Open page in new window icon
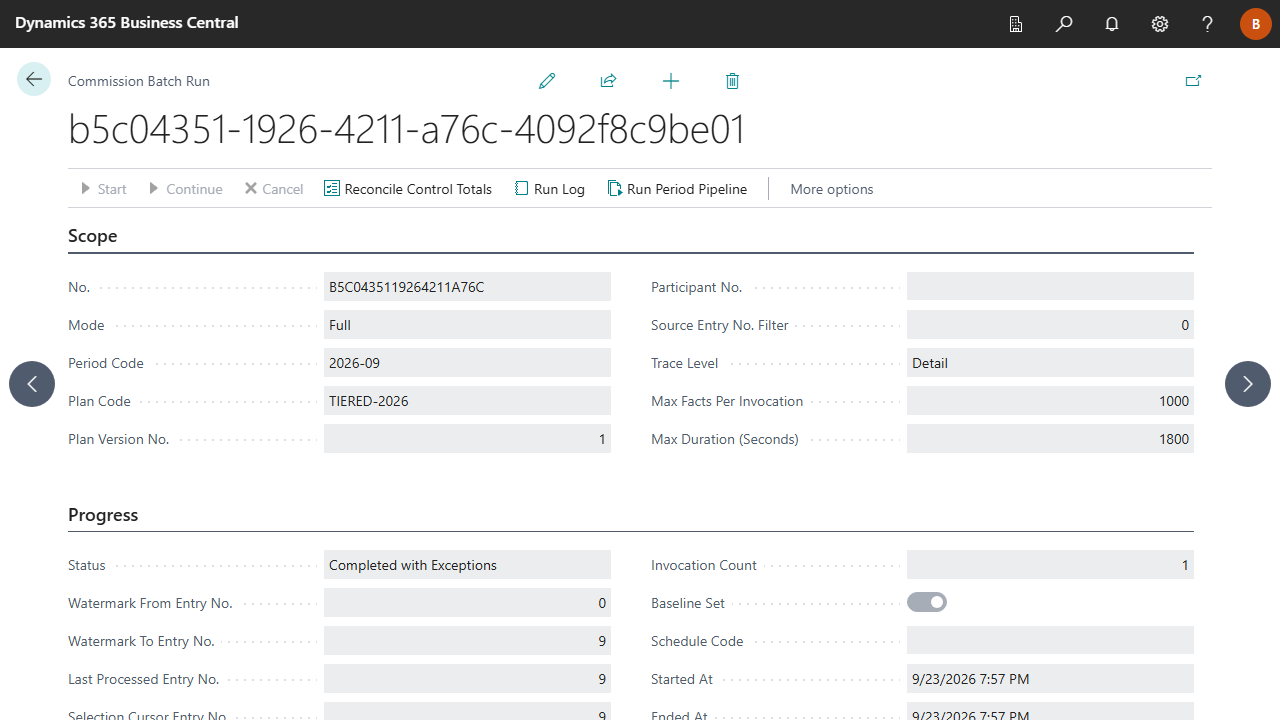 point(1193,81)
